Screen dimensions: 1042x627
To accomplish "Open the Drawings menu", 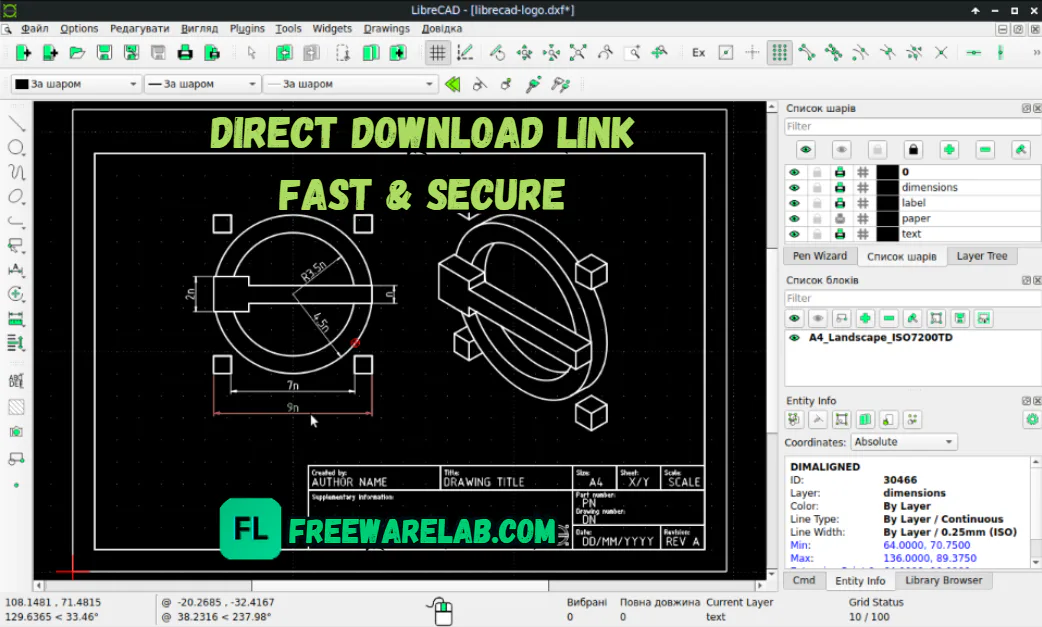I will click(387, 29).
